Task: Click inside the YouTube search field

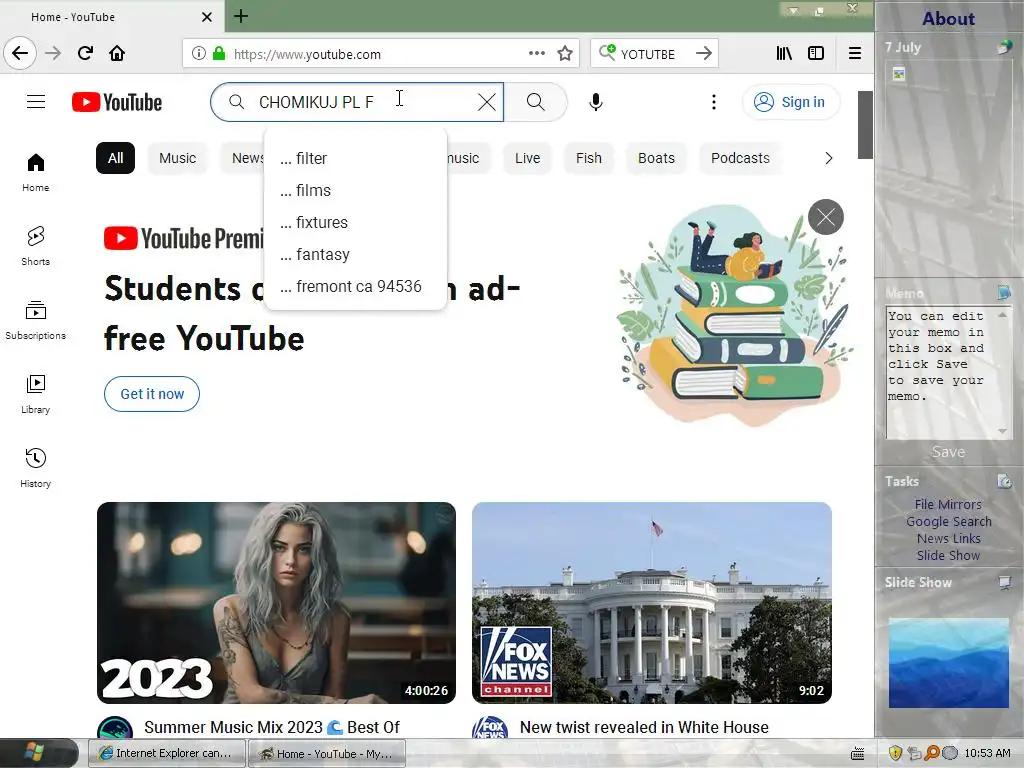Action: pos(357,102)
